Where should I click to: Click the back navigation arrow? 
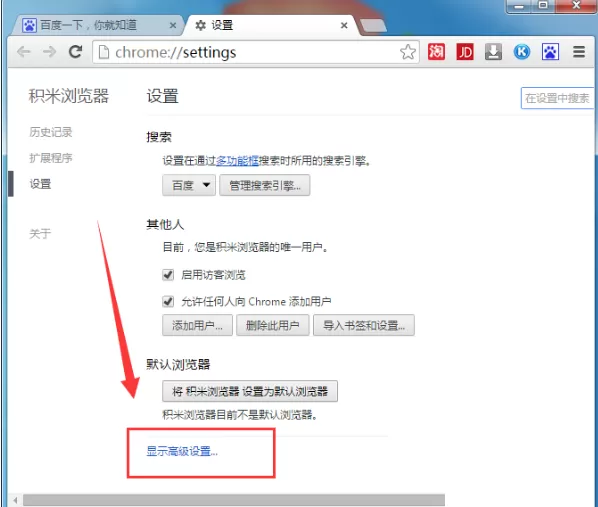[x=24, y=52]
